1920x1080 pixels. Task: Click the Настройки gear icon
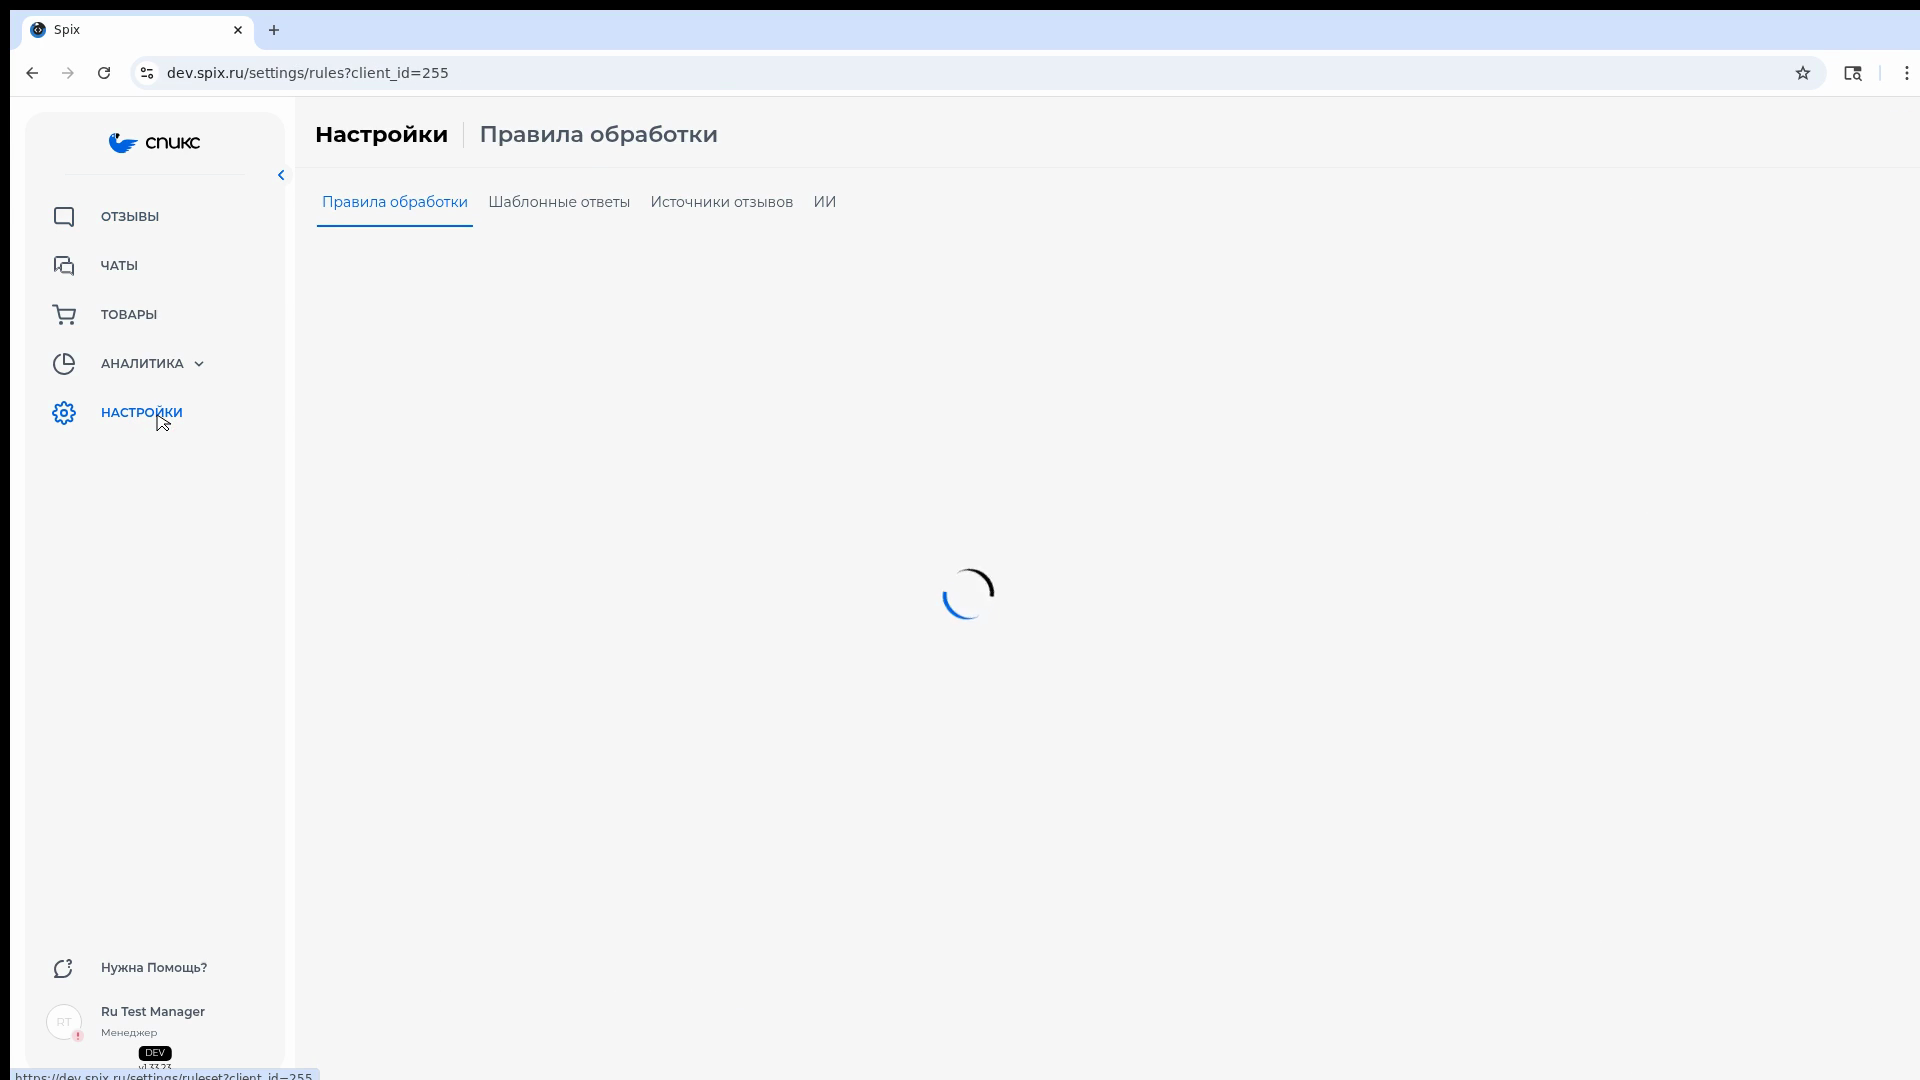pos(64,413)
